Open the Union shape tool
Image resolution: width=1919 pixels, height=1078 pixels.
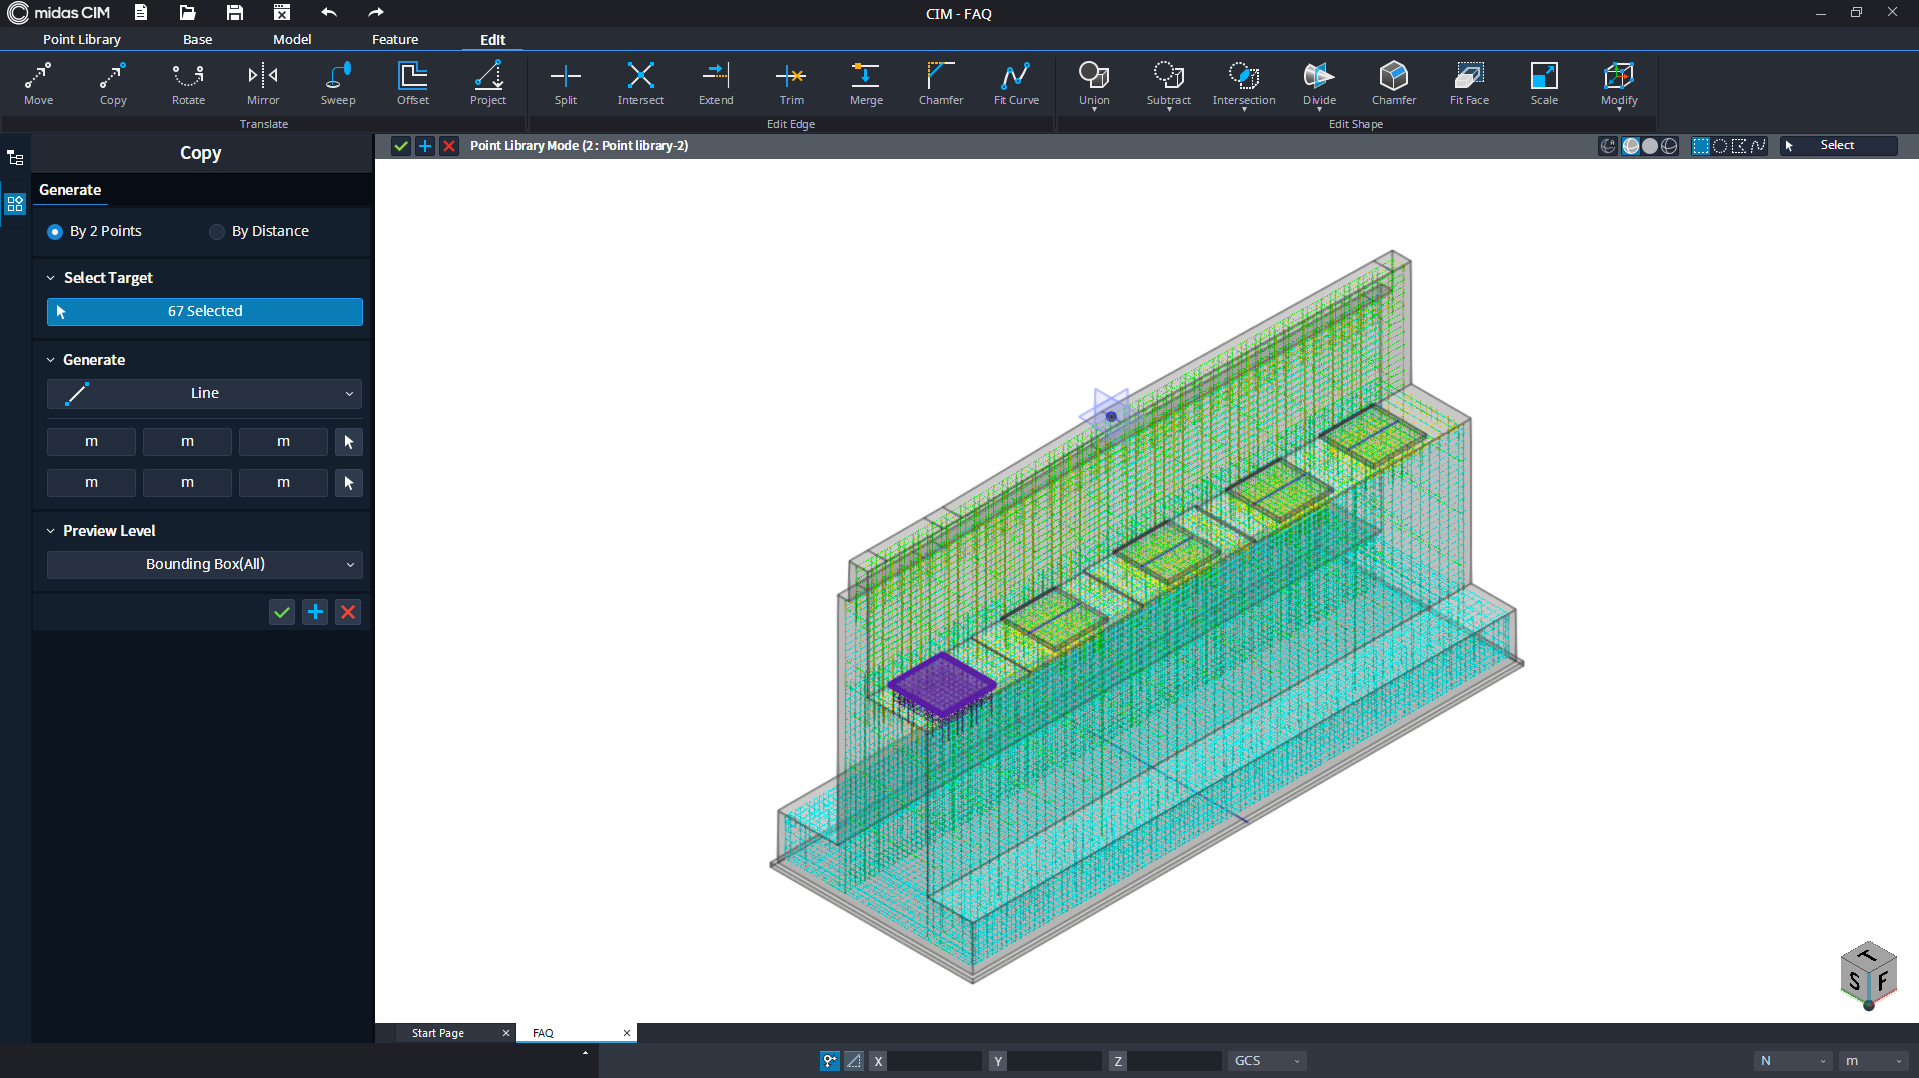coord(1094,83)
